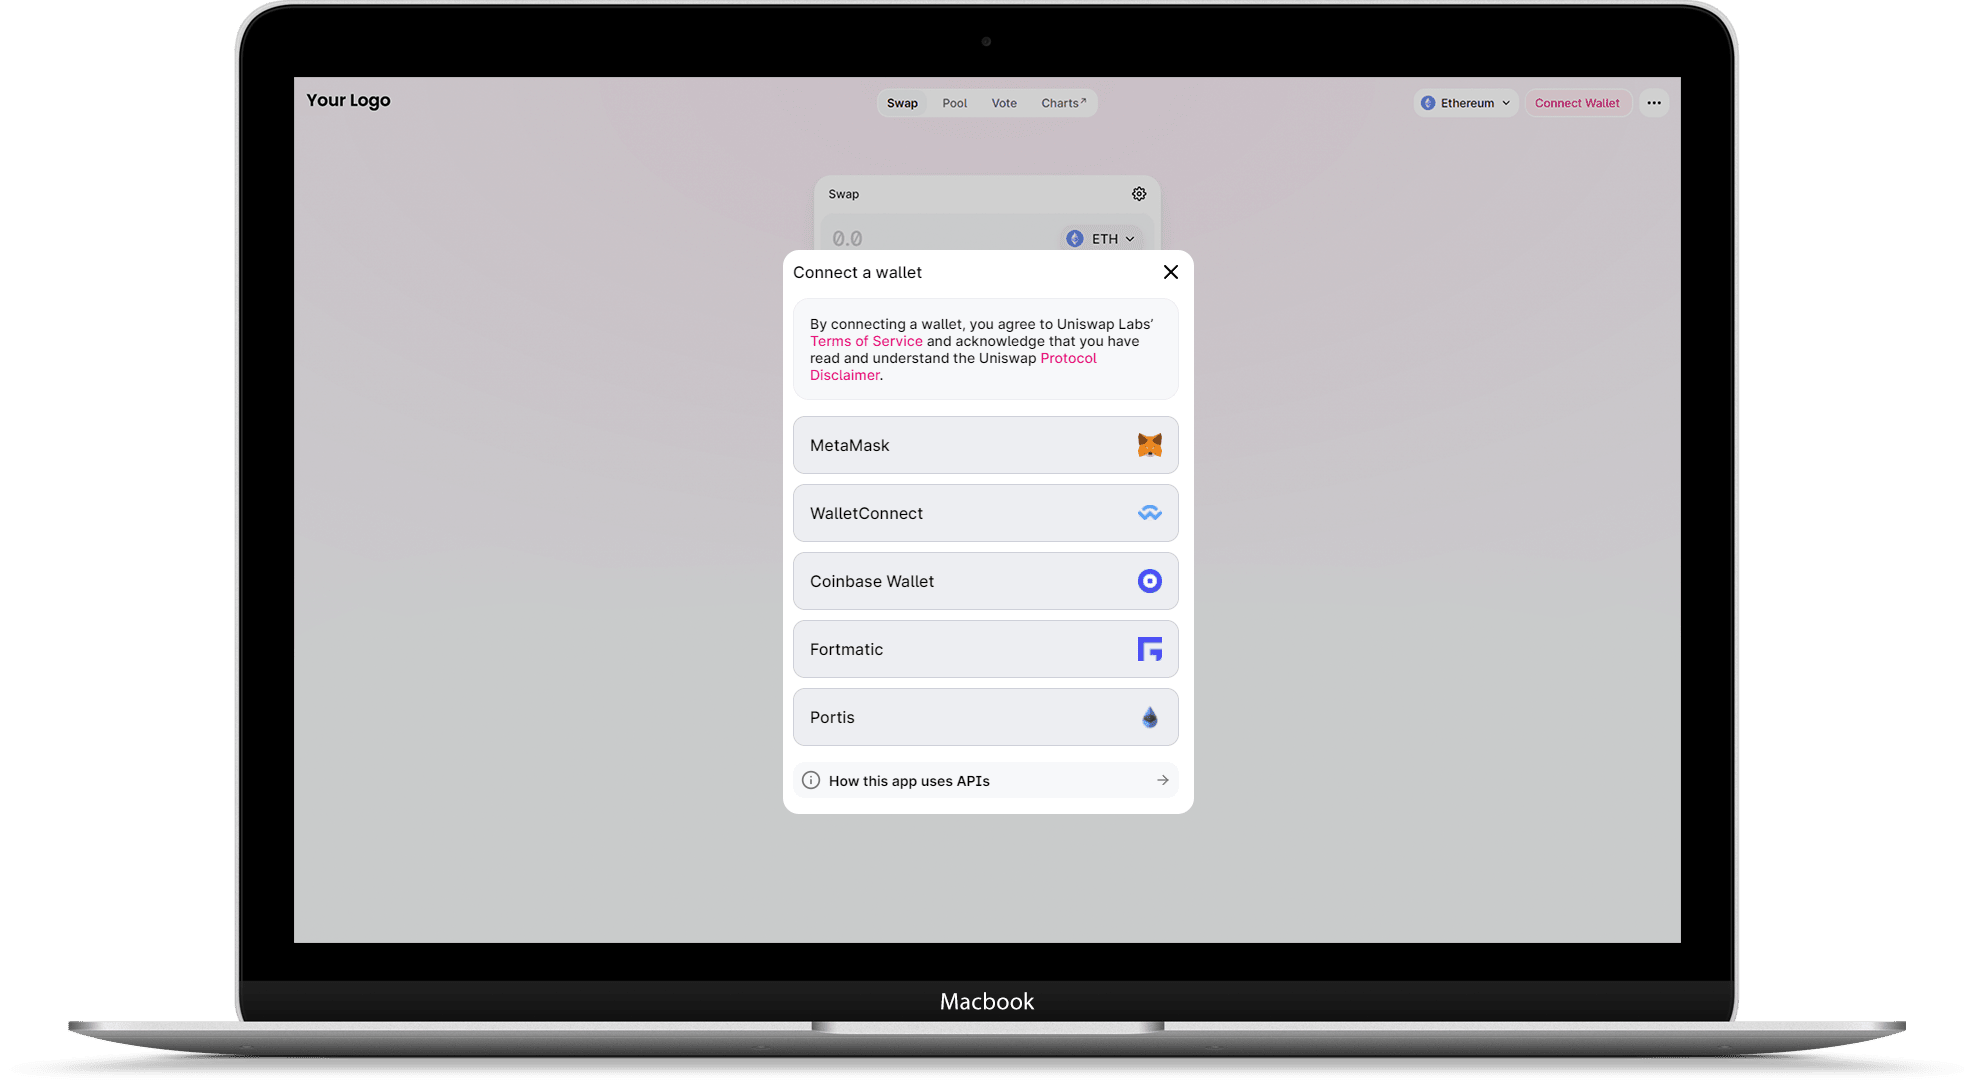Screen dimensions: 1975x1080
Task: Click How this app uses APIs
Action: (987, 781)
